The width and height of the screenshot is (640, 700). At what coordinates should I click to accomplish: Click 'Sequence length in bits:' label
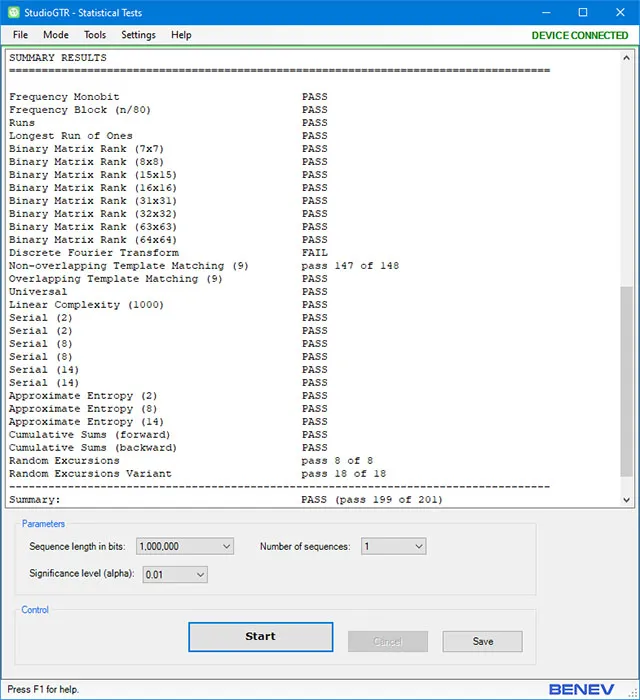[77, 546]
